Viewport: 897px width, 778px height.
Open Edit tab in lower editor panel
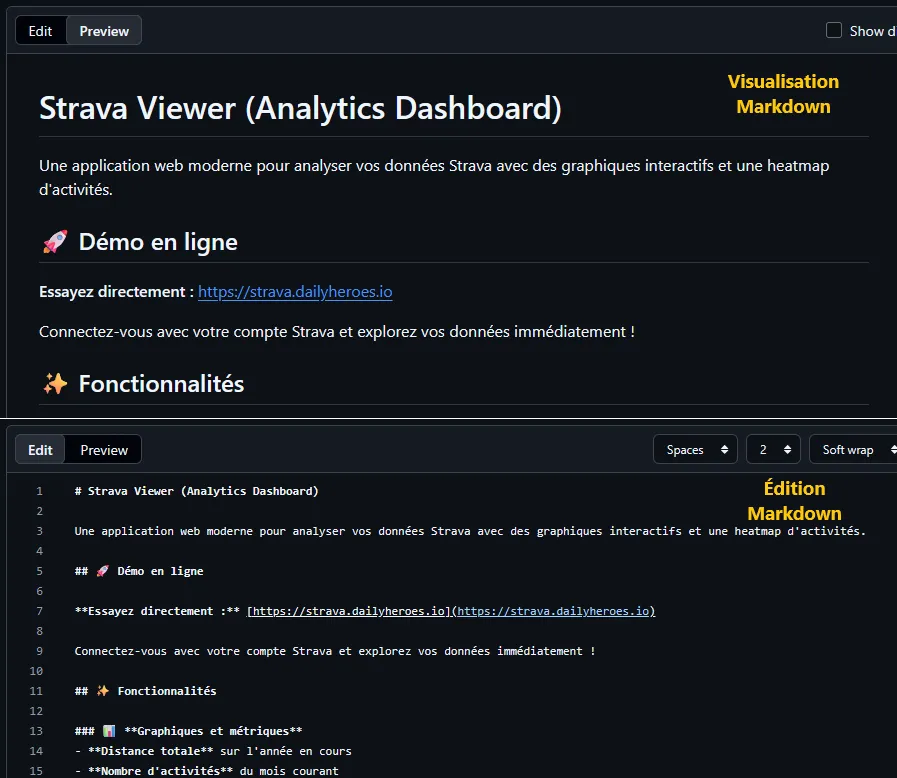[x=40, y=450]
